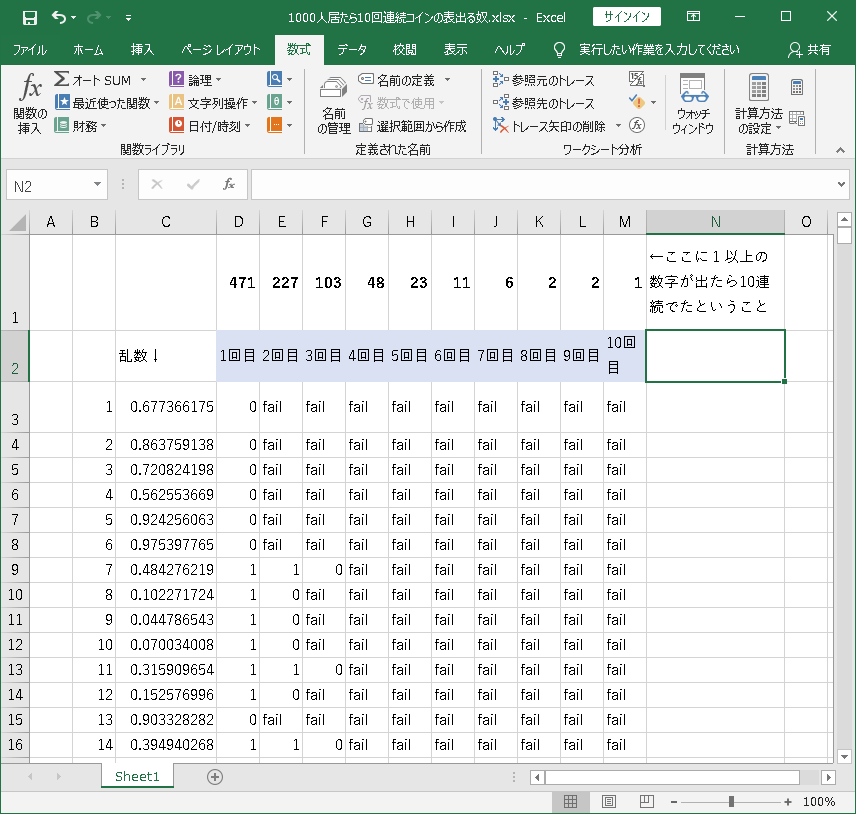Click 選択範囲から作成 button
The image size is (856, 814).
(x=412, y=126)
